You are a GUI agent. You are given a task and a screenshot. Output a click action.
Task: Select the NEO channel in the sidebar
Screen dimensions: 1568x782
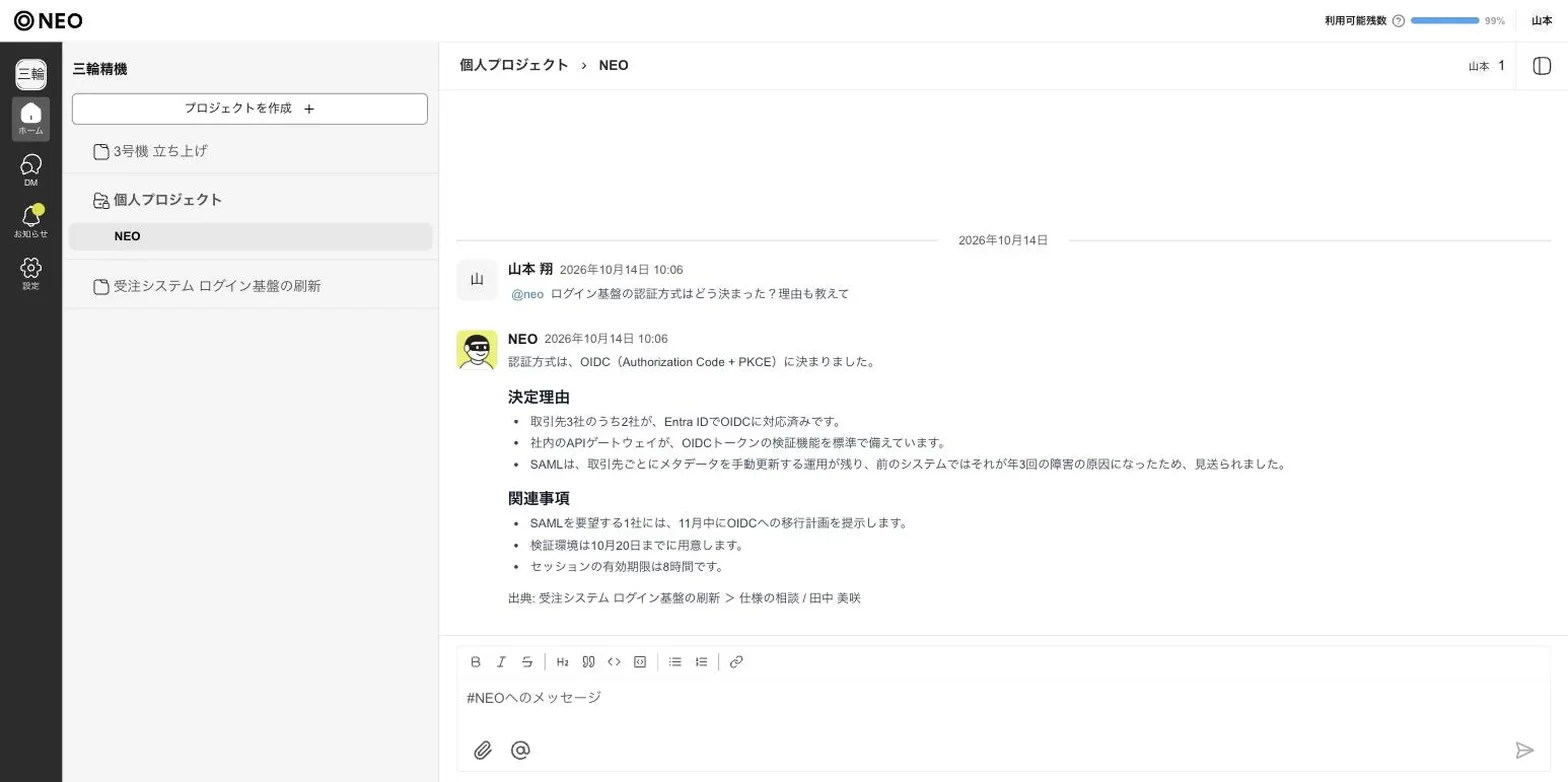click(x=250, y=237)
